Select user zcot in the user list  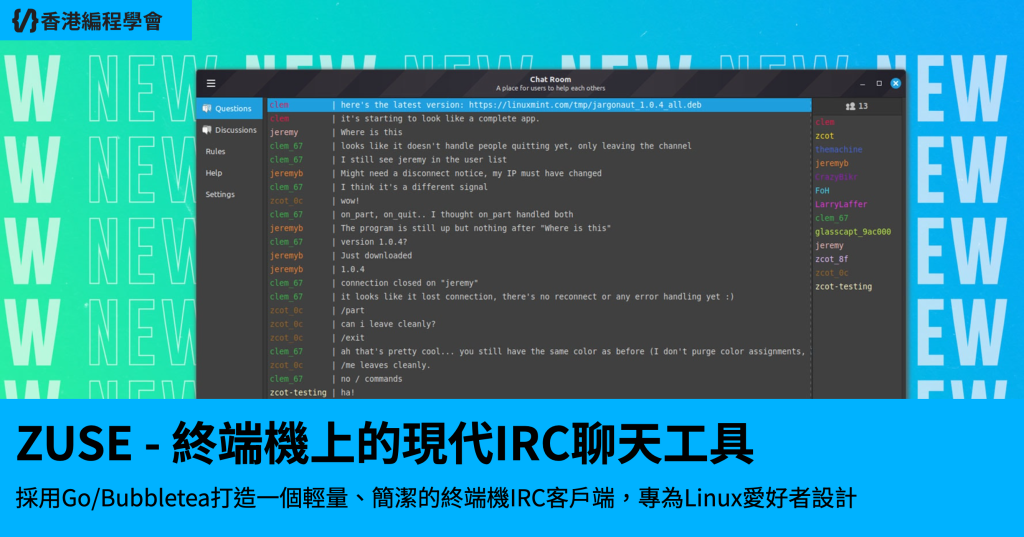tap(824, 136)
